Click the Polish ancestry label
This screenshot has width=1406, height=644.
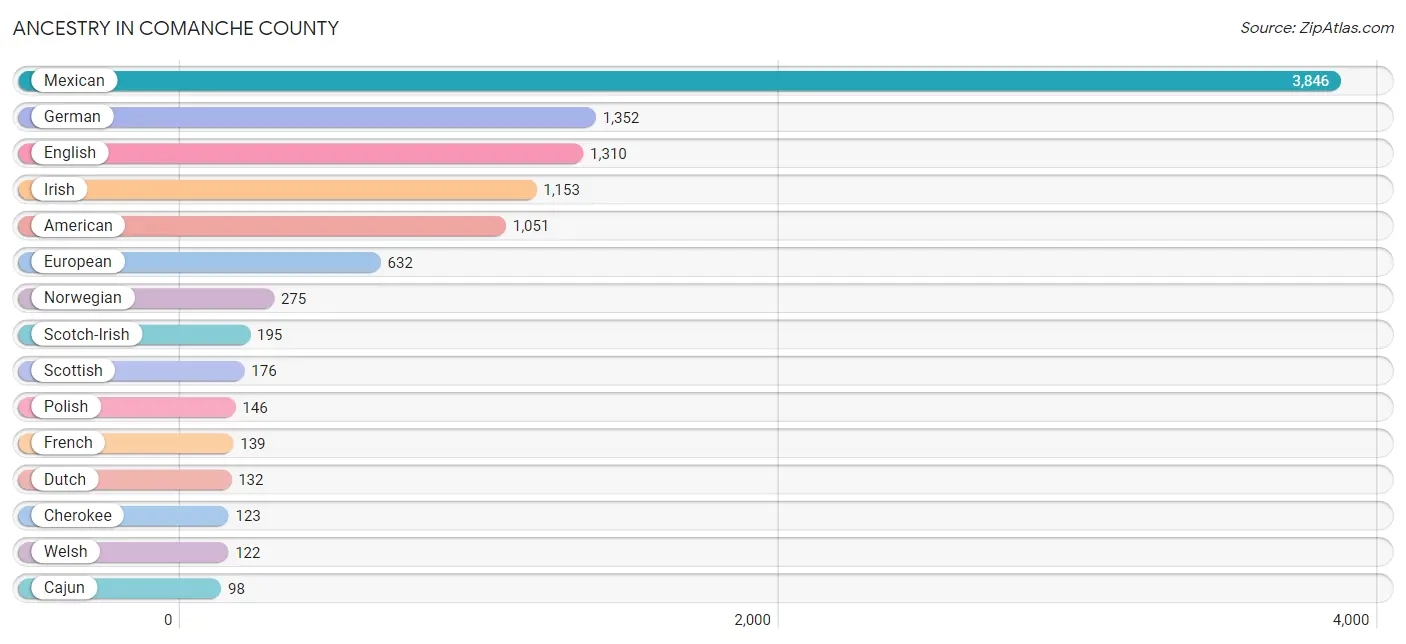point(66,407)
